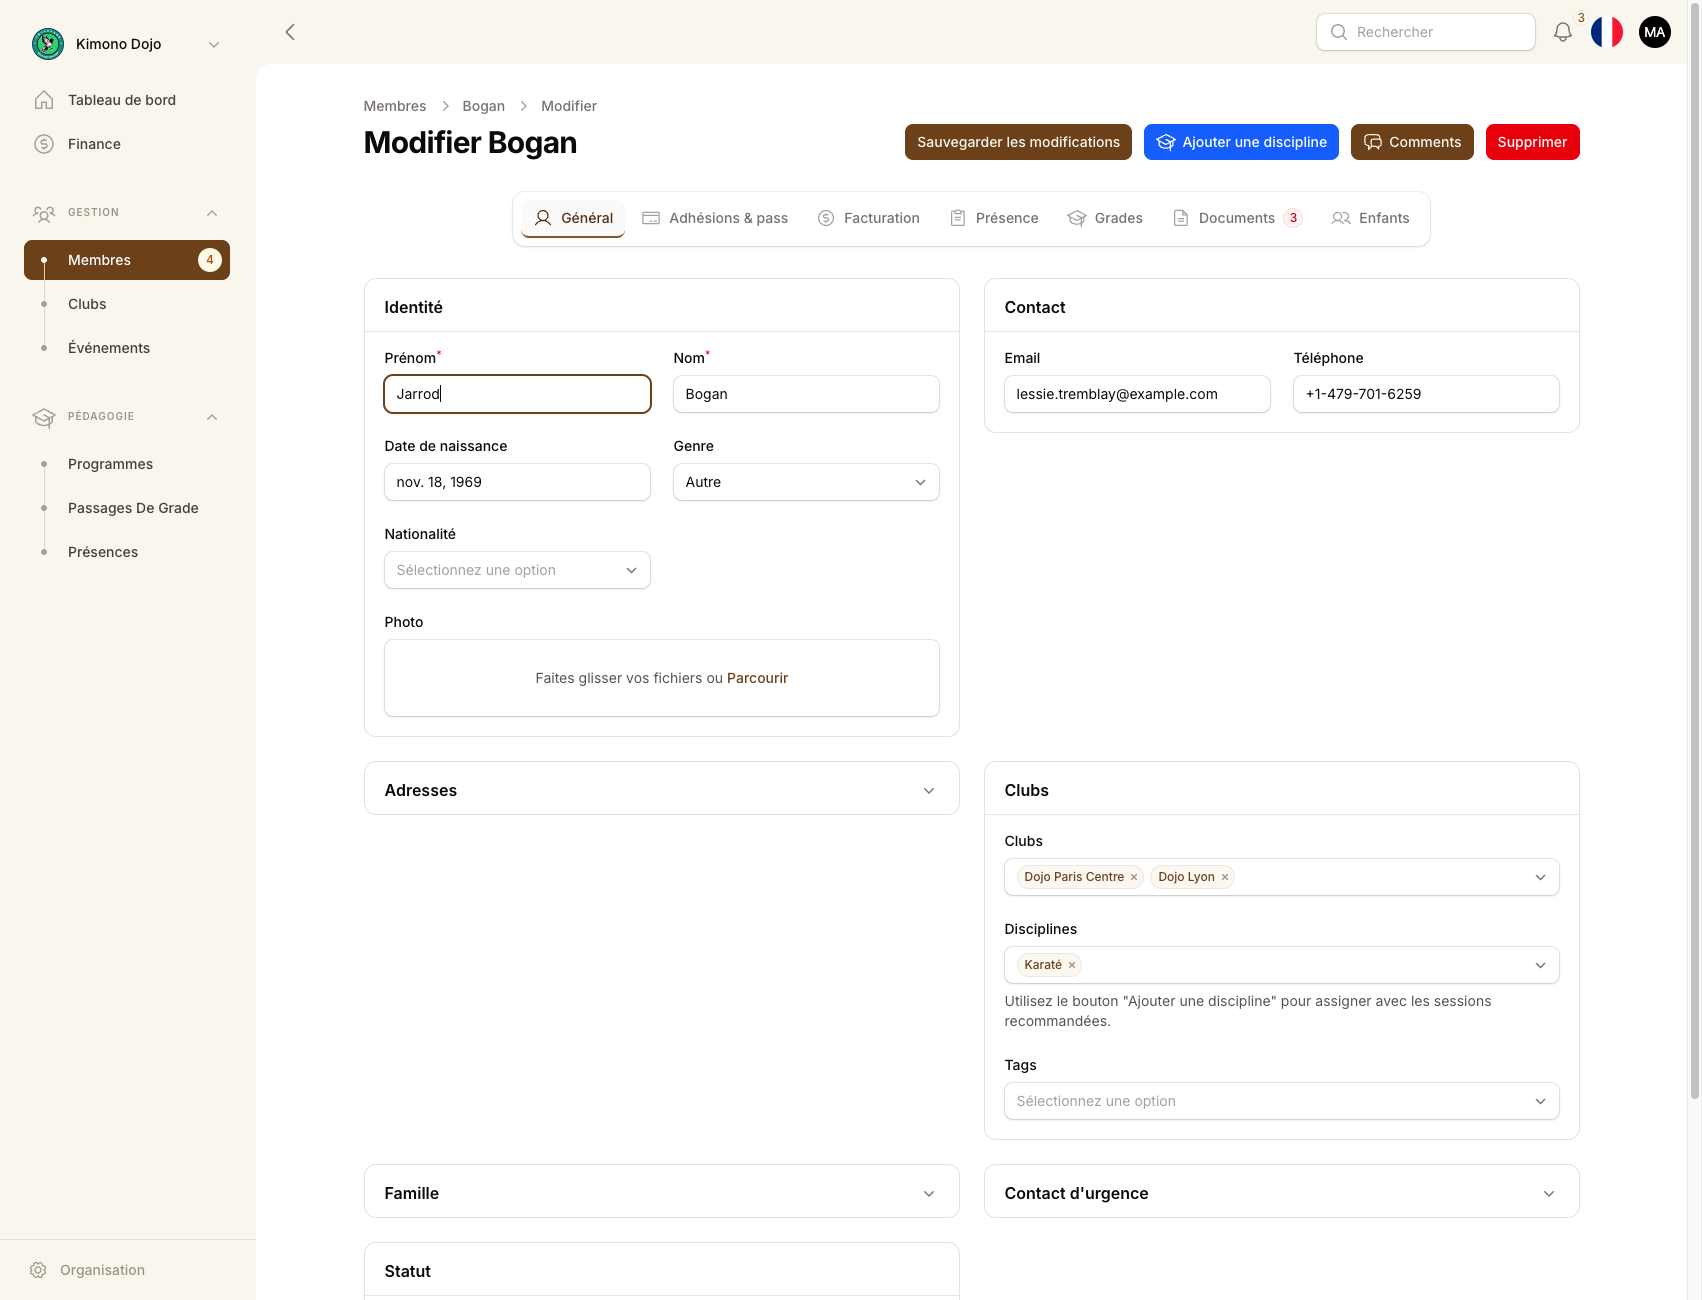The width and height of the screenshot is (1702, 1300).
Task: Click the notifications bell icon
Action: pos(1562,32)
